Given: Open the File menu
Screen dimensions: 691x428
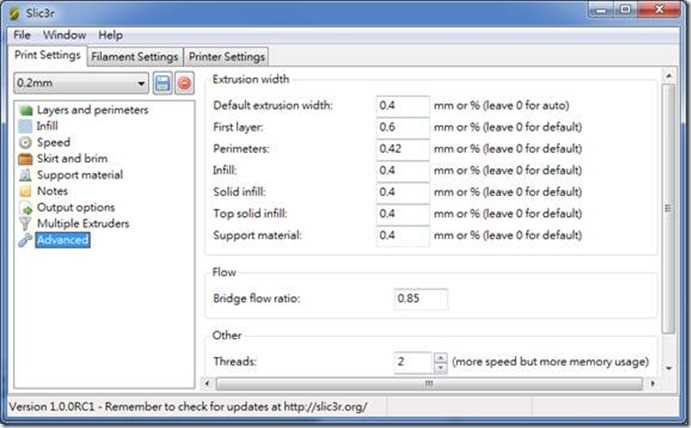Looking at the screenshot, I should (x=22, y=35).
